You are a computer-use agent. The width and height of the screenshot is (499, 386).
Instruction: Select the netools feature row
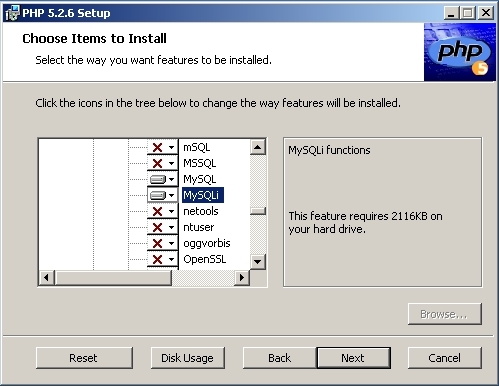(201, 211)
